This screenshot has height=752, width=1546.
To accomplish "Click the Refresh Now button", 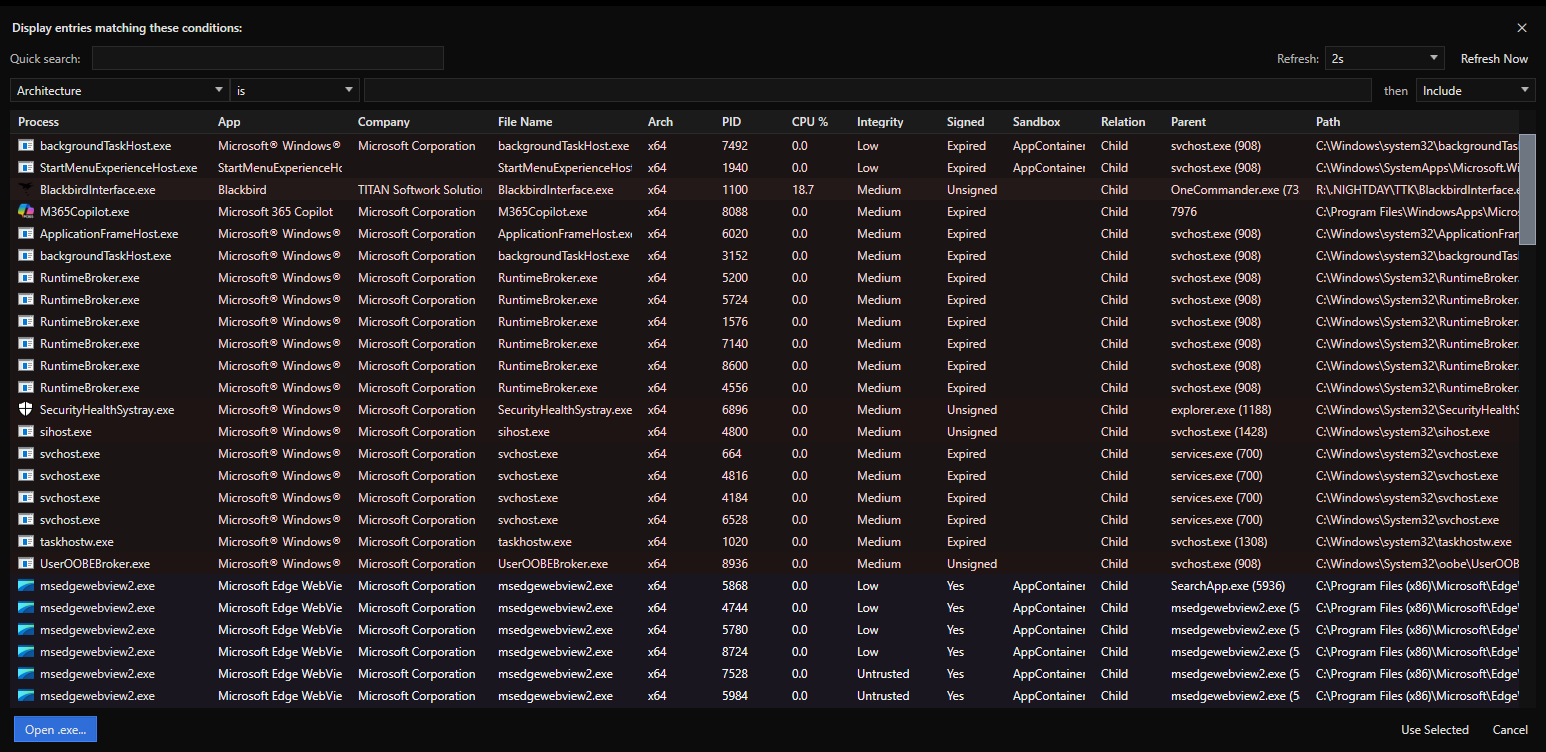I will (1494, 59).
